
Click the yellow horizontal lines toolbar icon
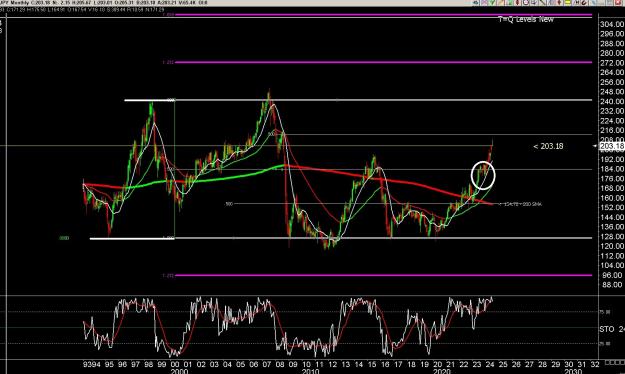(567, 2)
